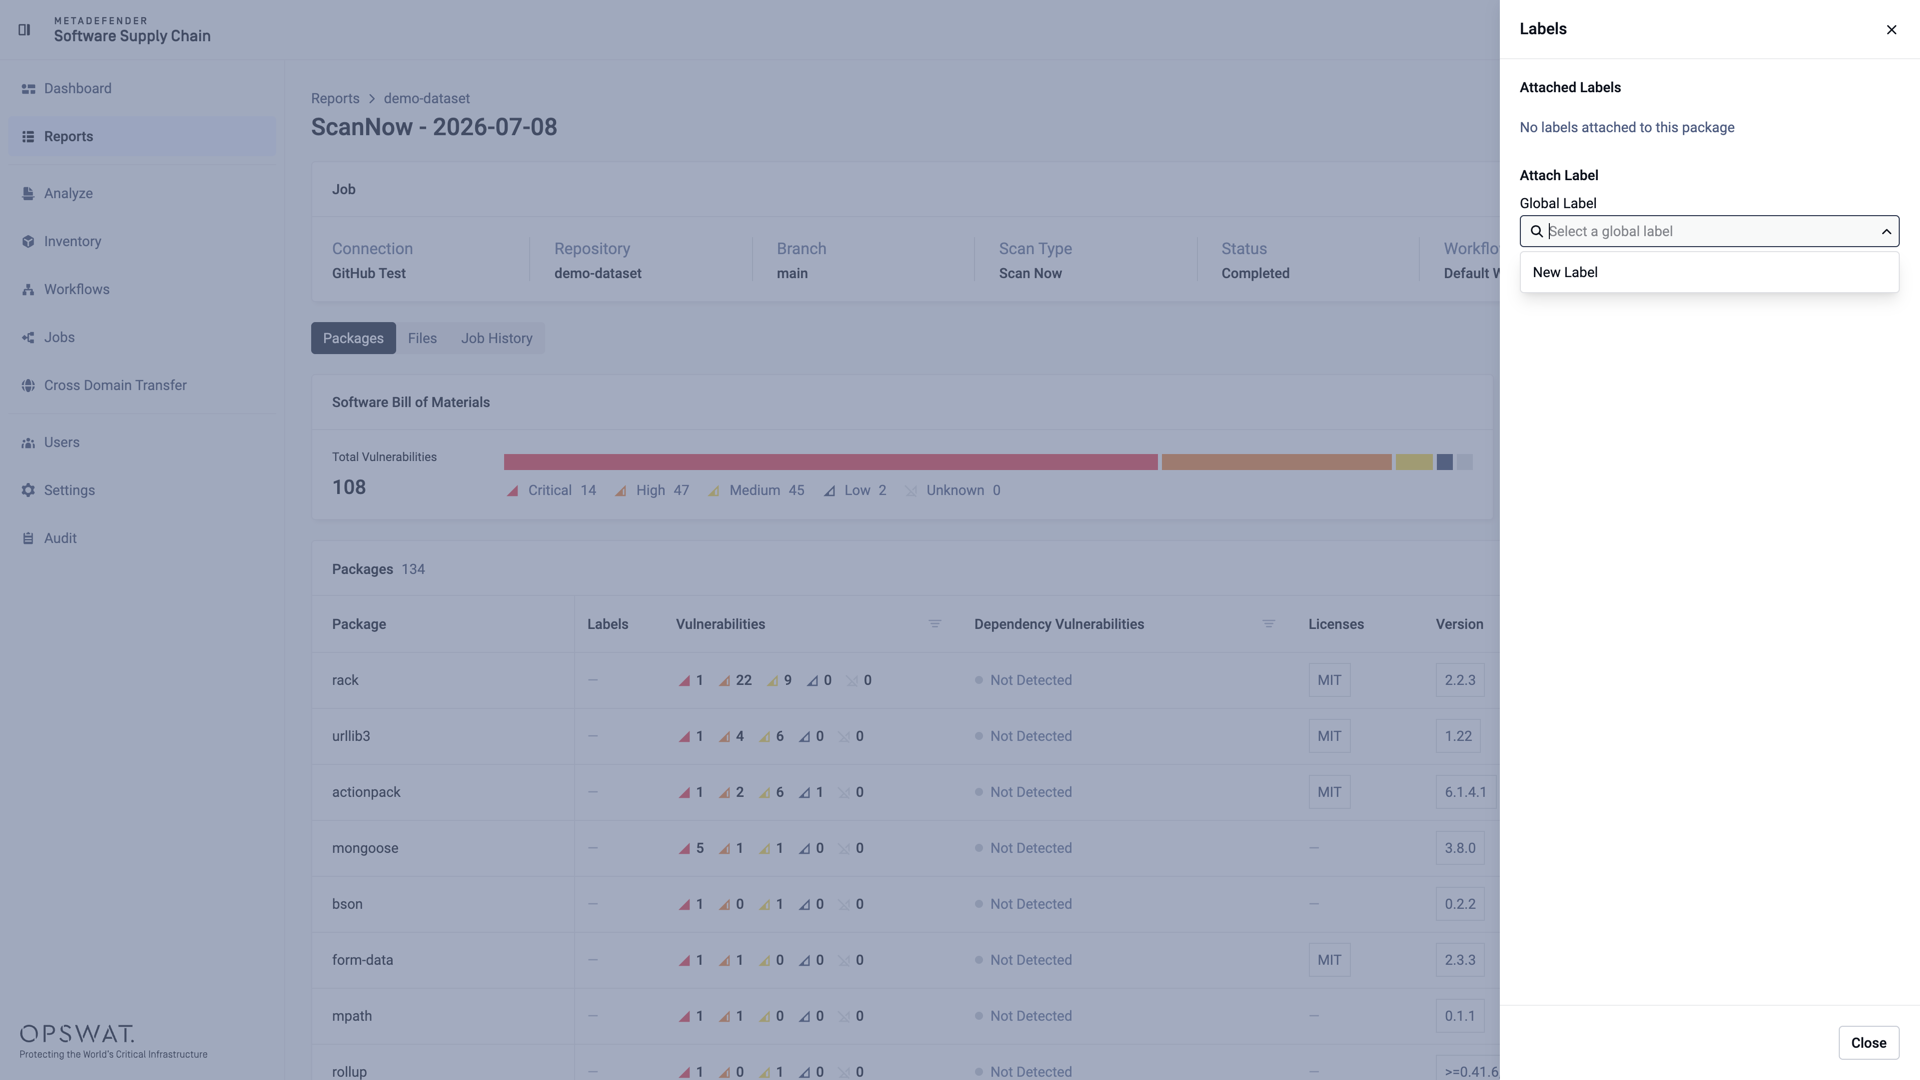This screenshot has width=1920, height=1080.
Task: Click the Package column header
Action: [359, 625]
